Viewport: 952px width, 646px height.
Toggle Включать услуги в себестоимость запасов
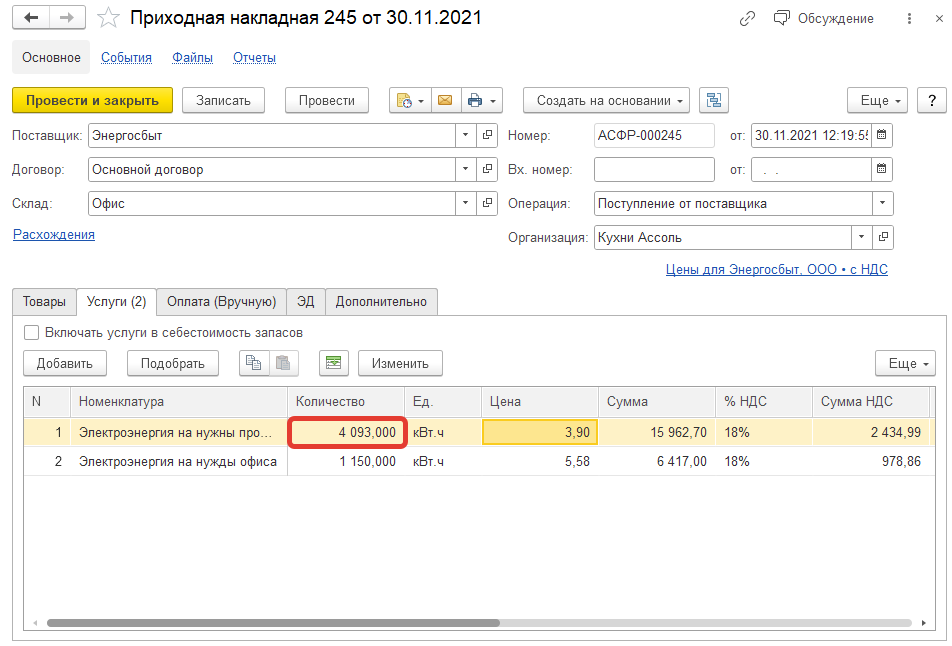[32, 333]
